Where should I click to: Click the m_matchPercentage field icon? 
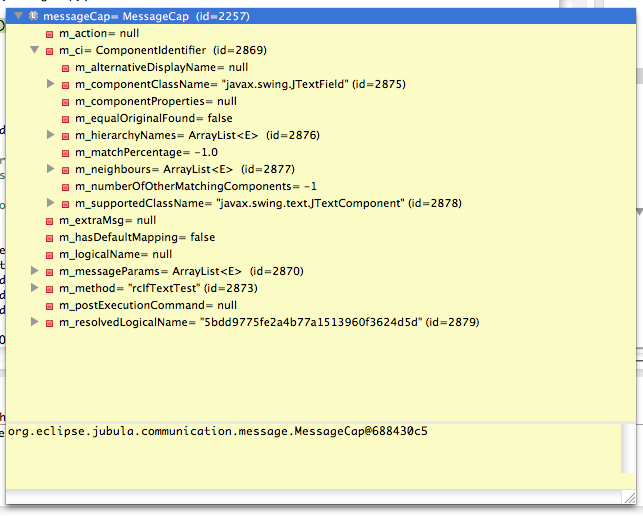(65, 153)
